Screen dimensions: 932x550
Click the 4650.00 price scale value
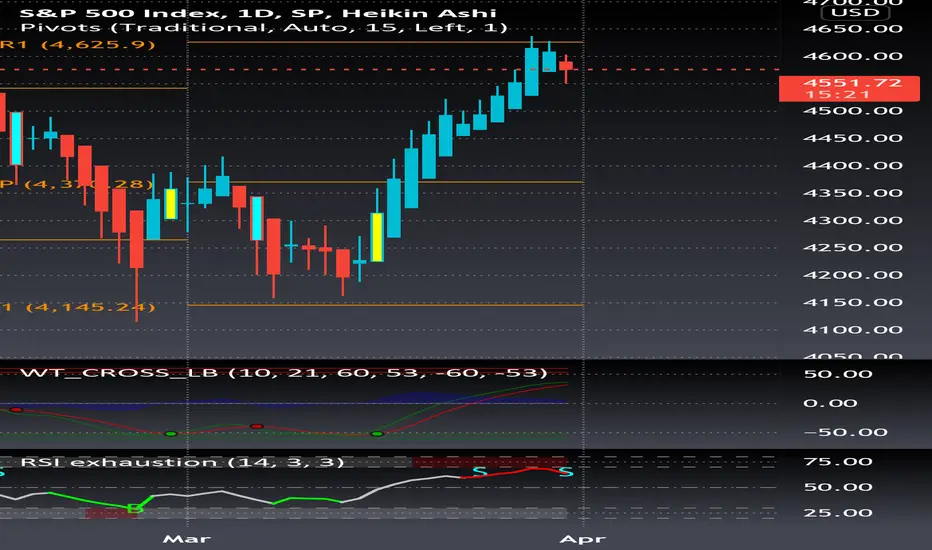[x=852, y=29]
